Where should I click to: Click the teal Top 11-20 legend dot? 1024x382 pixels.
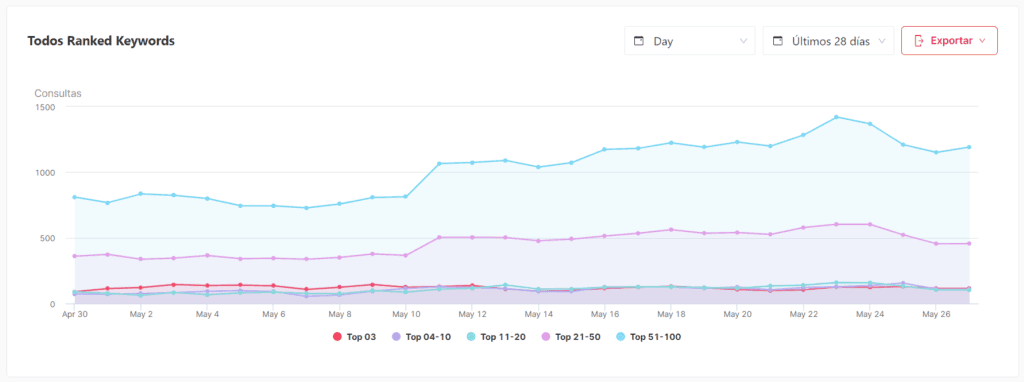pyautogui.click(x=470, y=337)
